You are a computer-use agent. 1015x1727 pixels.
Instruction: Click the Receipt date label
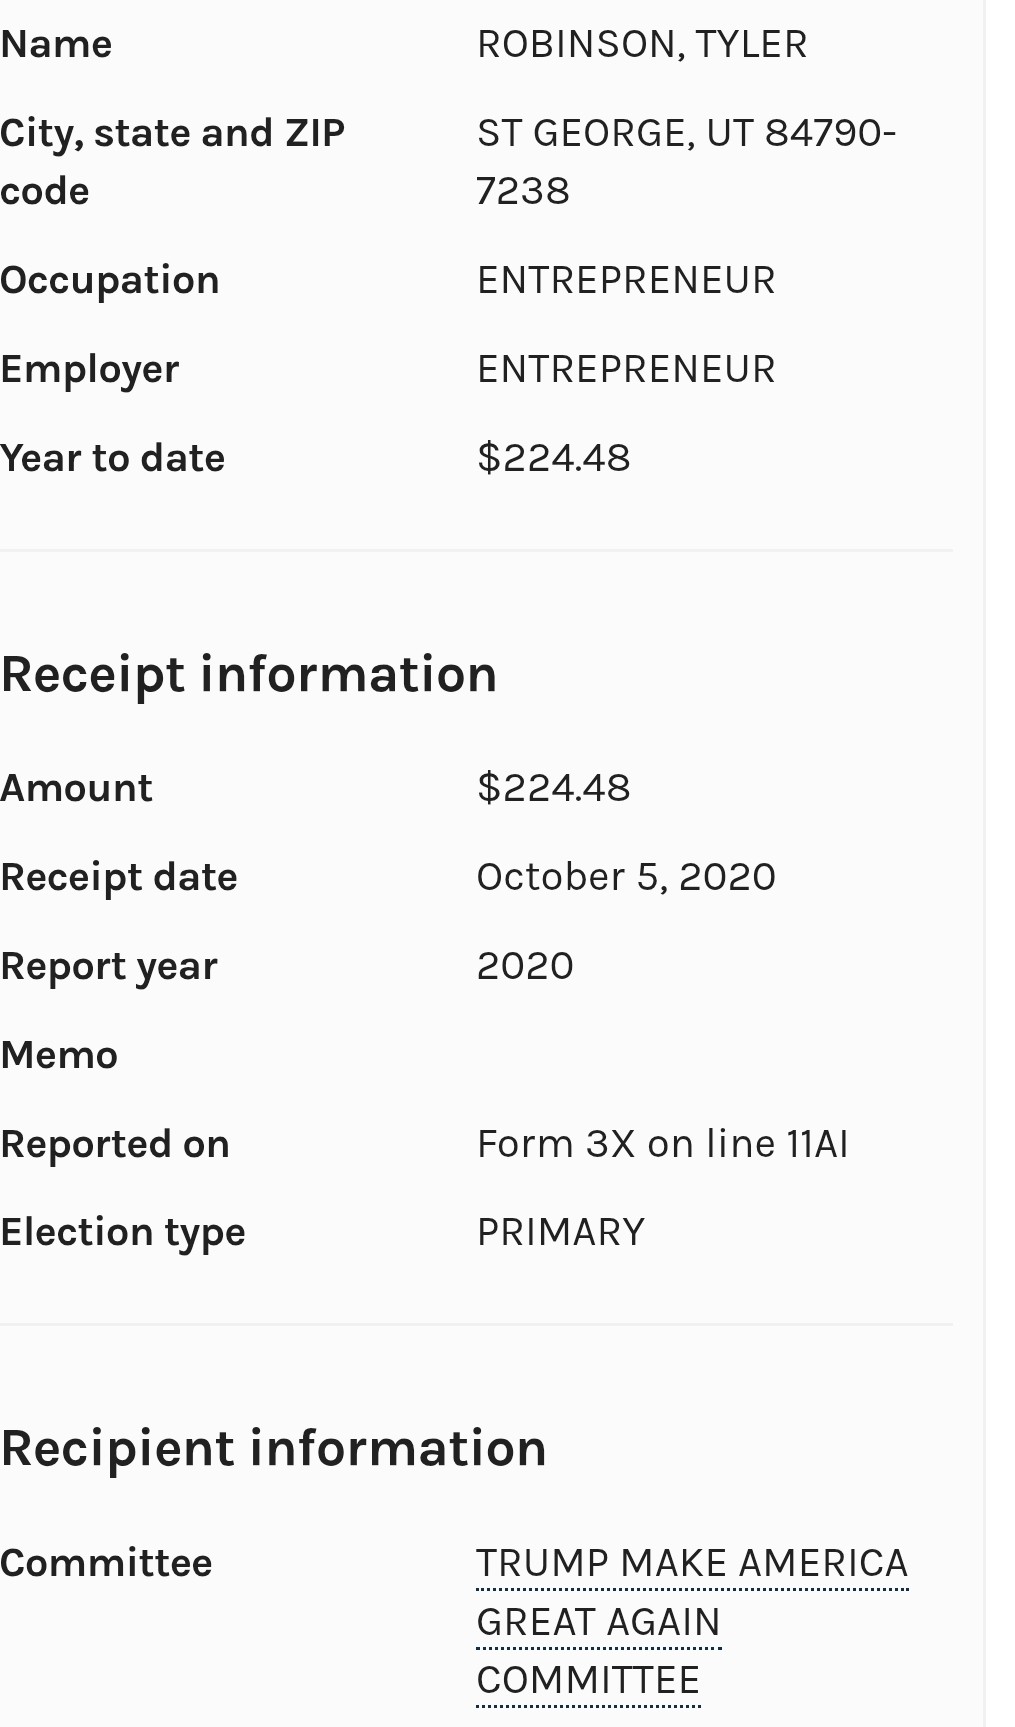119,878
